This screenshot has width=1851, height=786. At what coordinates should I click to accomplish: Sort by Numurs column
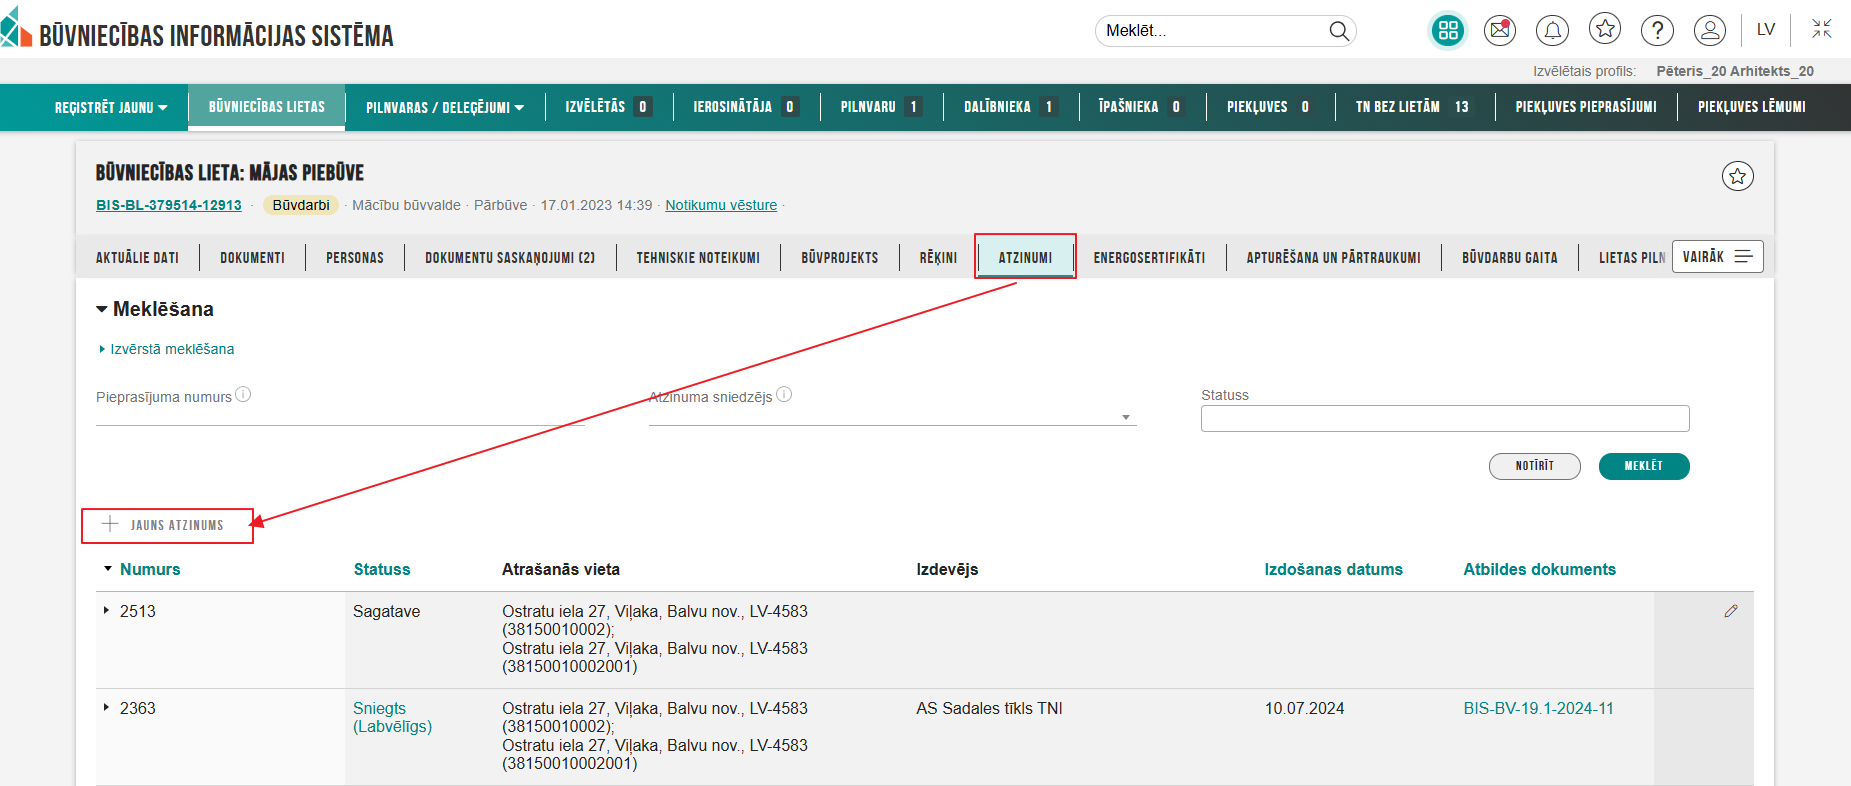pos(150,569)
